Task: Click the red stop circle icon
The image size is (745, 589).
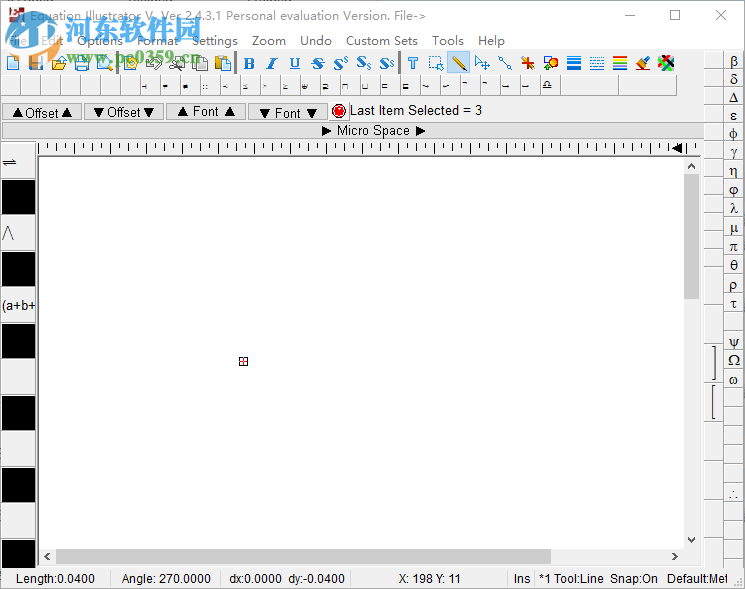Action: coord(339,111)
